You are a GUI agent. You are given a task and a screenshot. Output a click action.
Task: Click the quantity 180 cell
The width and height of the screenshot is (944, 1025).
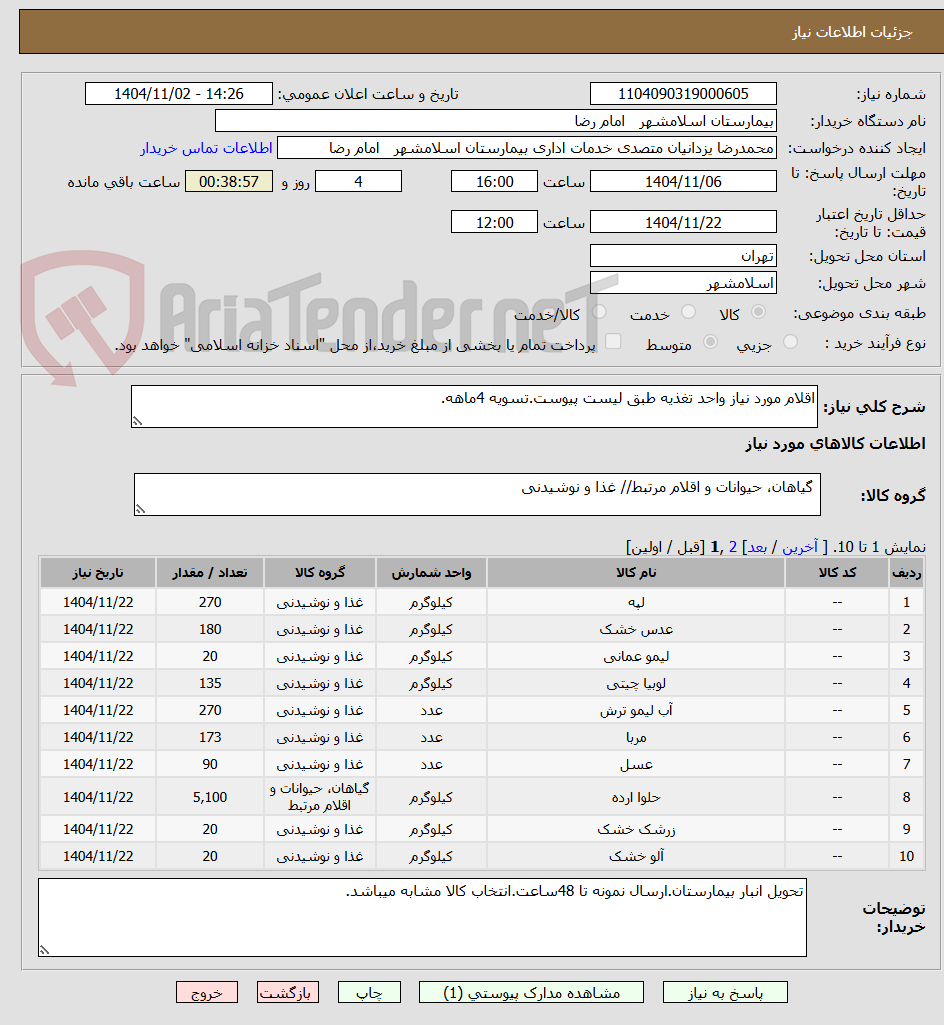point(210,629)
